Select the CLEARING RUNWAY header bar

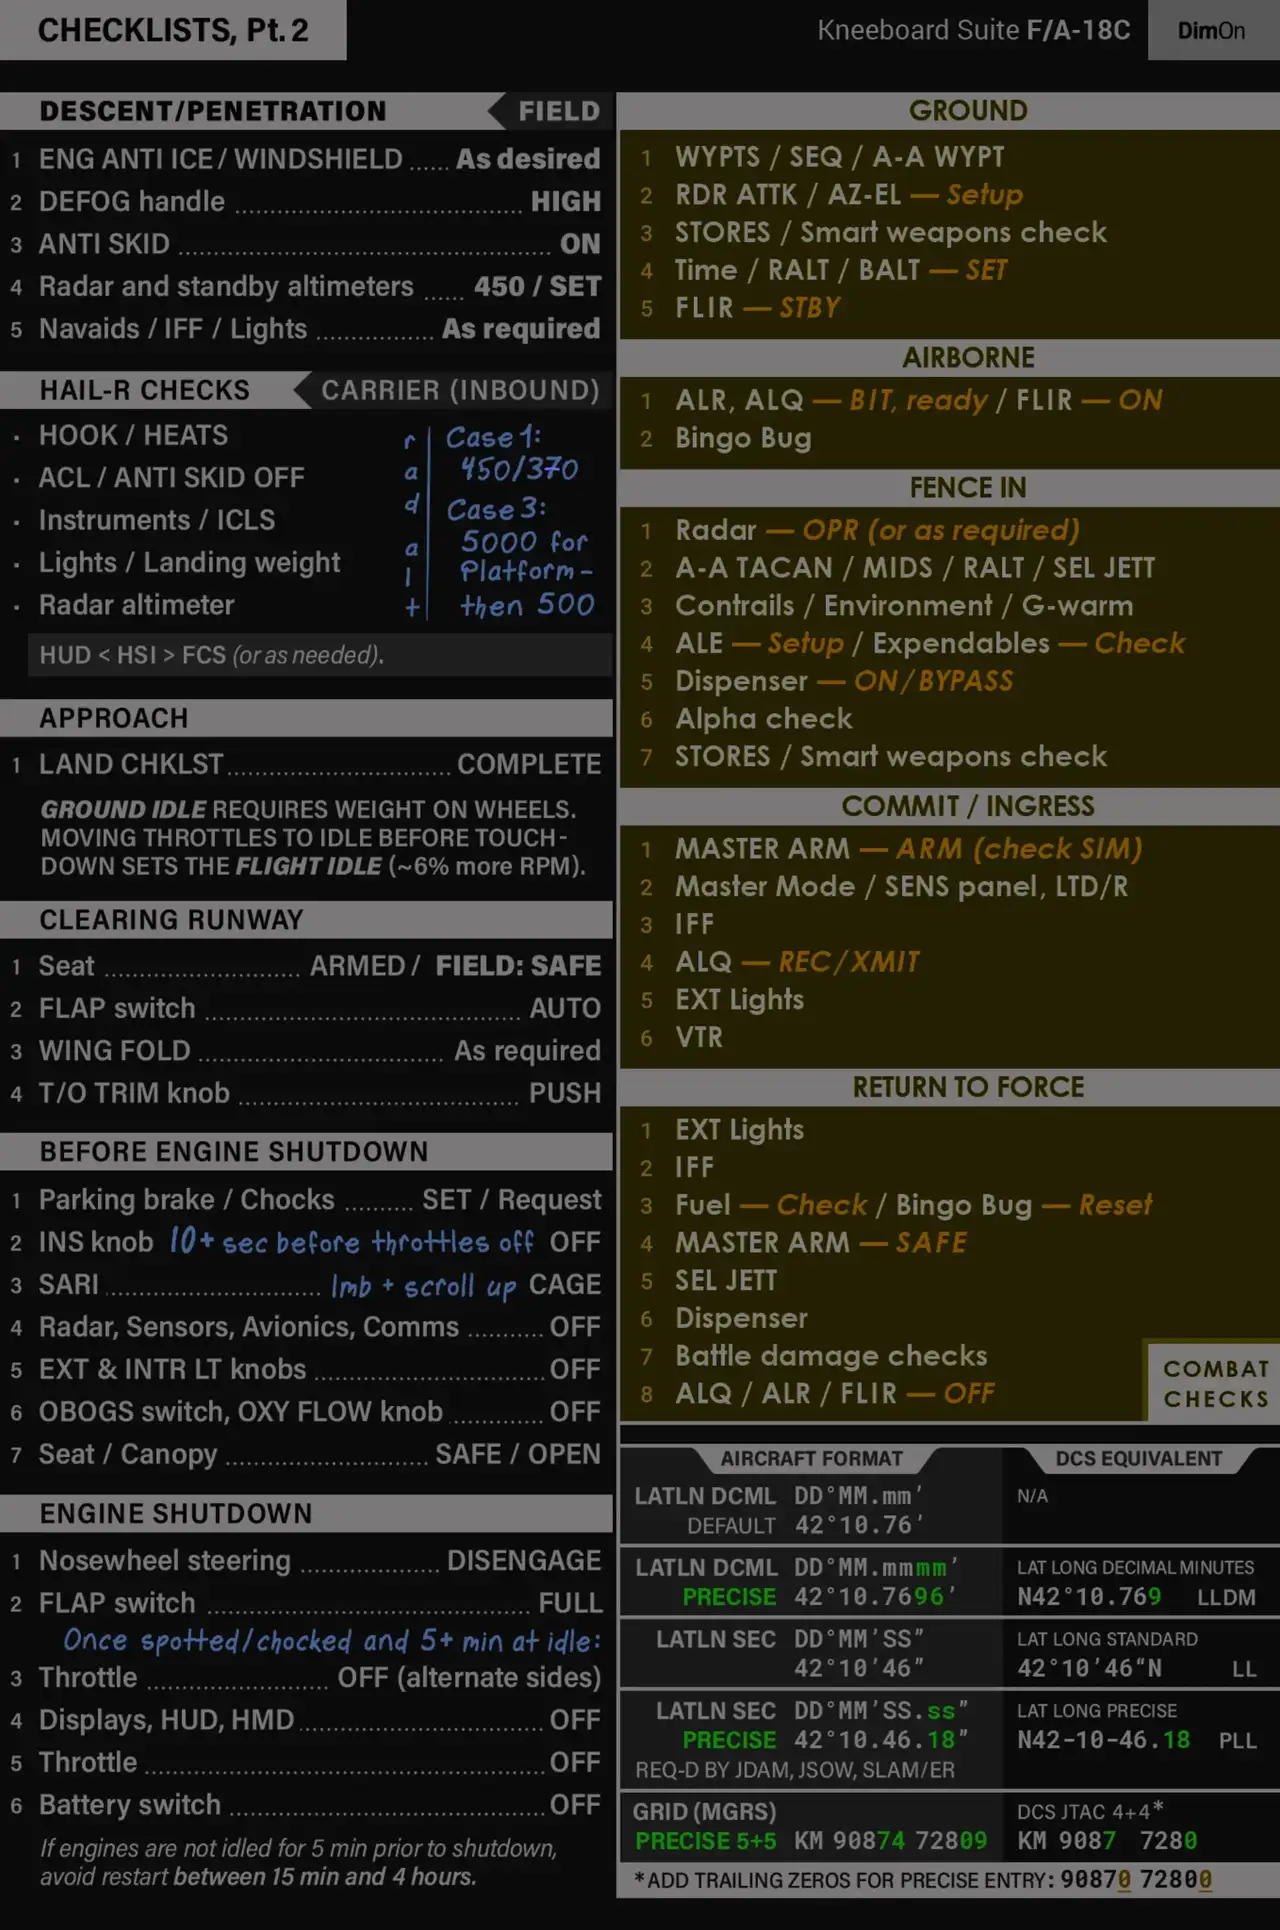(306, 920)
